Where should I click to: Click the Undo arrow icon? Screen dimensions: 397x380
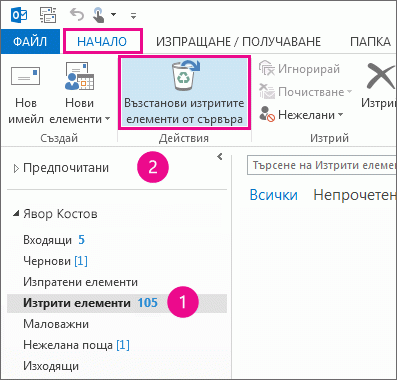pyautogui.click(x=77, y=15)
